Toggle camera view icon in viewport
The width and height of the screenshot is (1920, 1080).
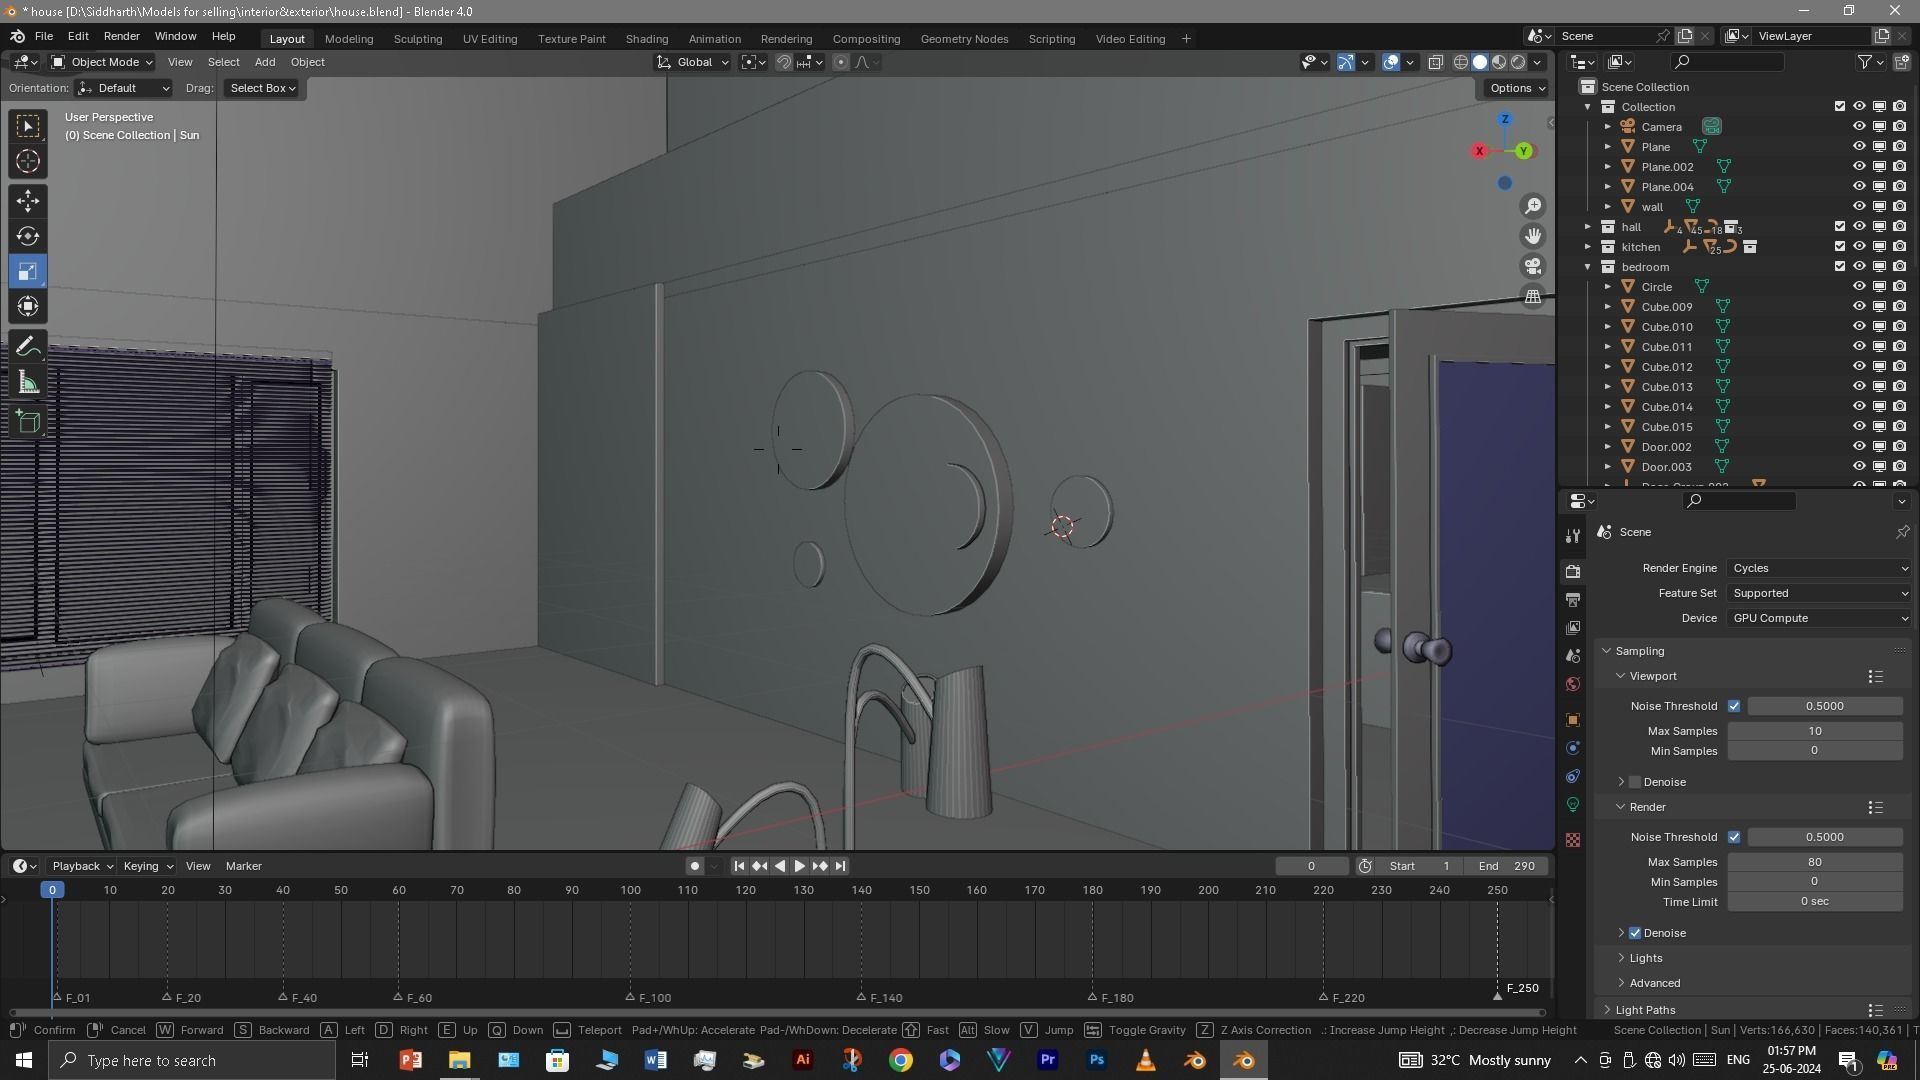[1533, 266]
